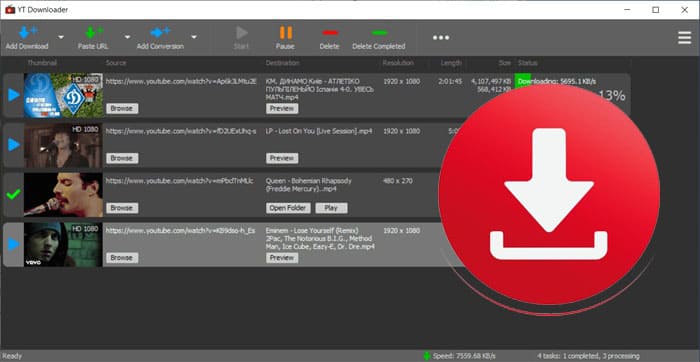Click Play for Queen Bohemian Rhapsody

click(x=331, y=208)
